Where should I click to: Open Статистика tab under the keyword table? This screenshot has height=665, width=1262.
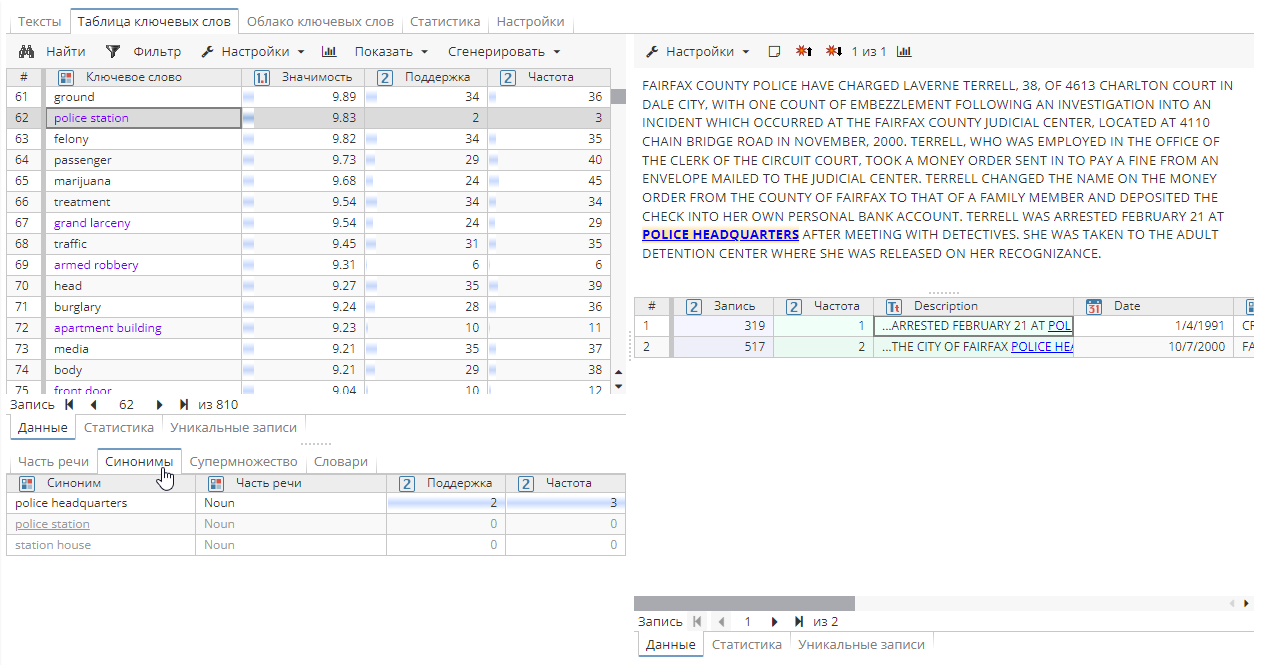[119, 427]
